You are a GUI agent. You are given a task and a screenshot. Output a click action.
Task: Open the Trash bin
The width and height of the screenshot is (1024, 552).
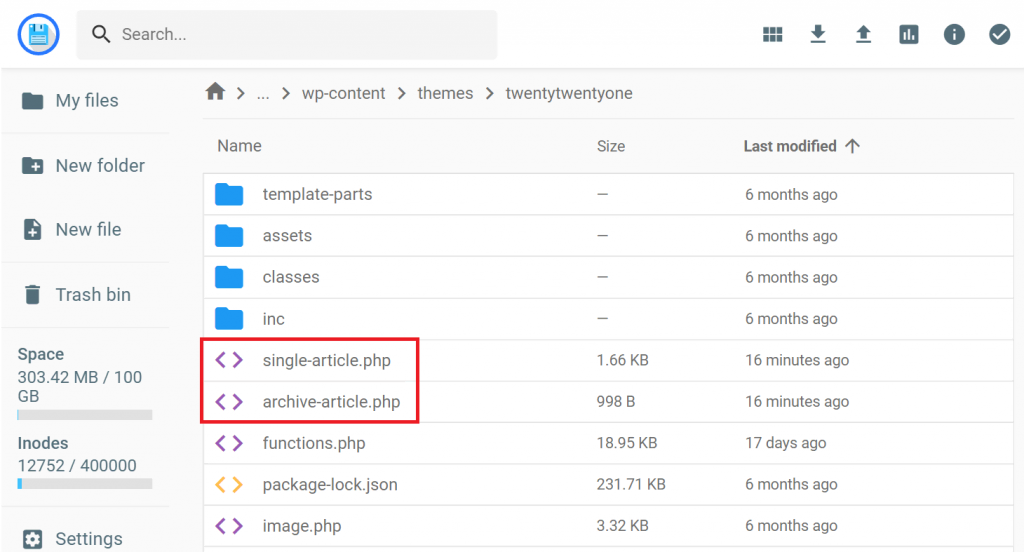(92, 295)
